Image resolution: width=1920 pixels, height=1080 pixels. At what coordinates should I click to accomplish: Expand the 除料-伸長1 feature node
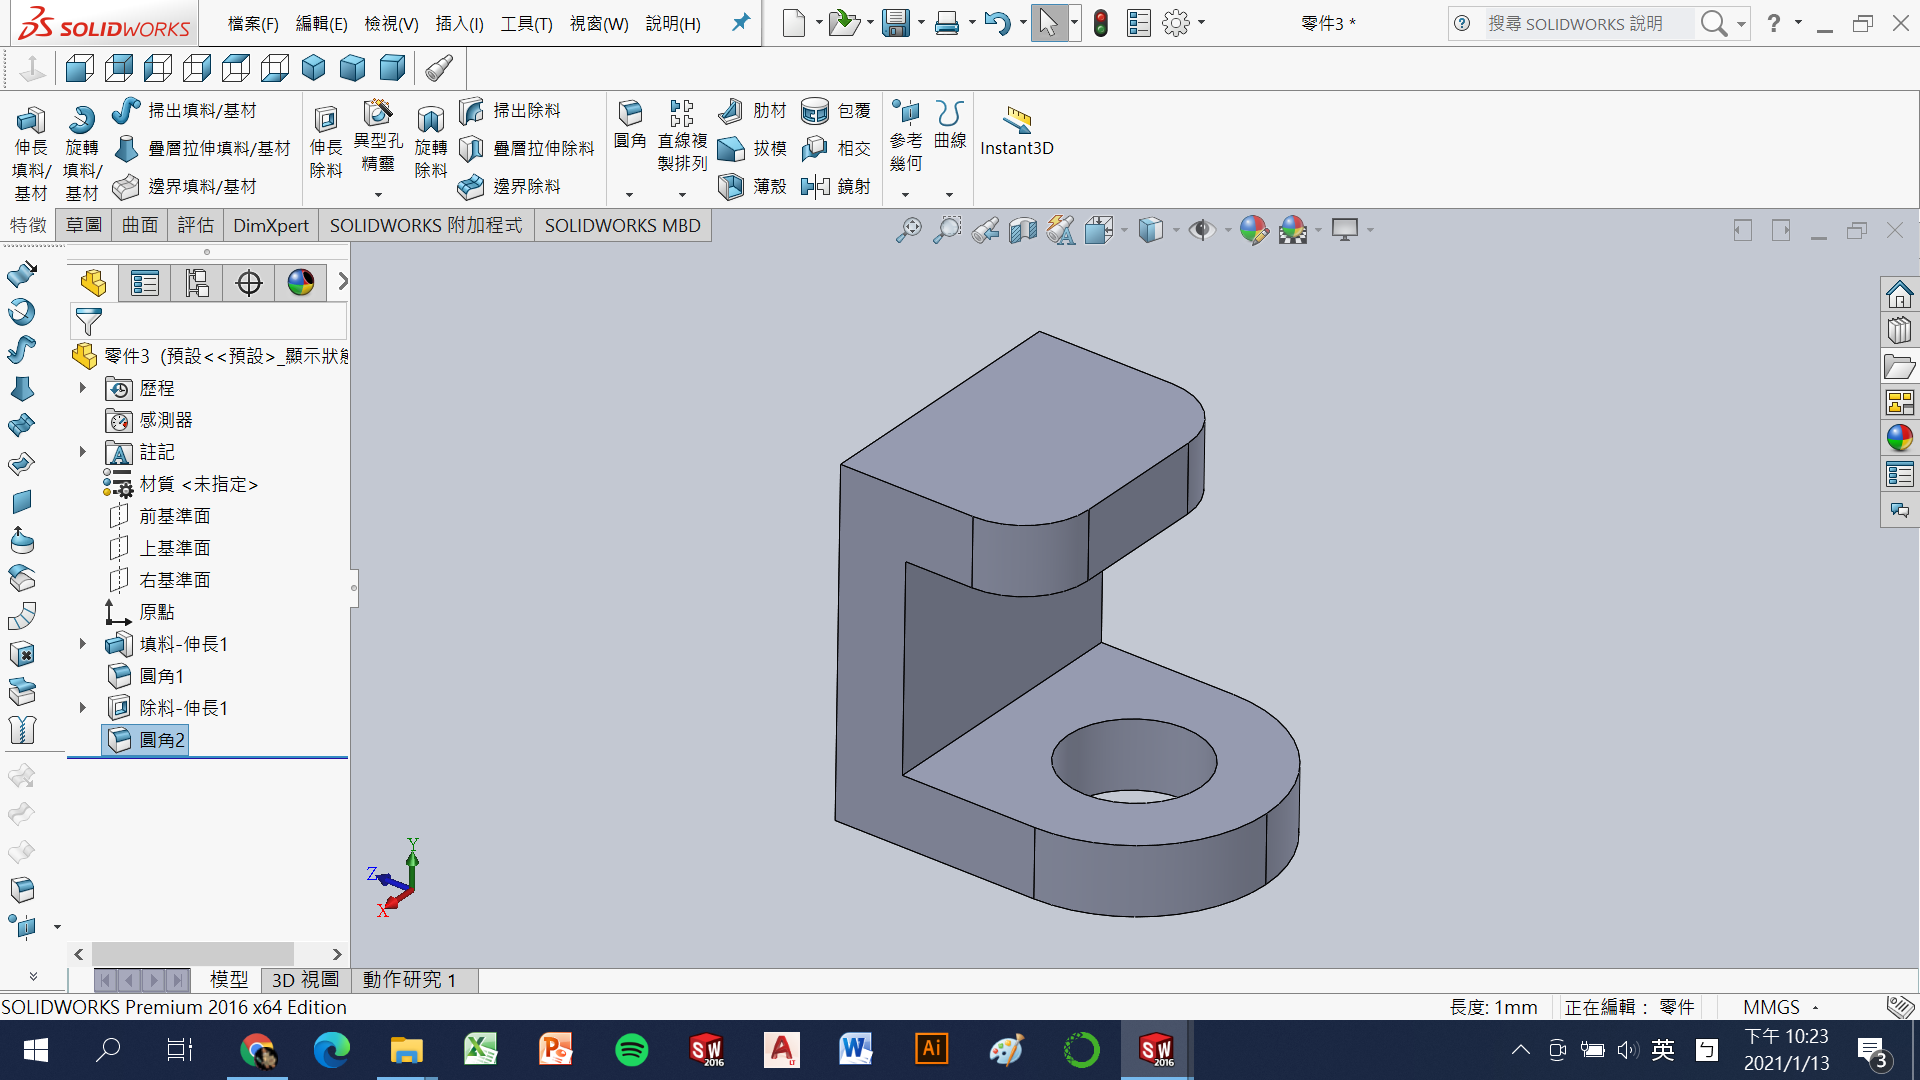pyautogui.click(x=83, y=708)
